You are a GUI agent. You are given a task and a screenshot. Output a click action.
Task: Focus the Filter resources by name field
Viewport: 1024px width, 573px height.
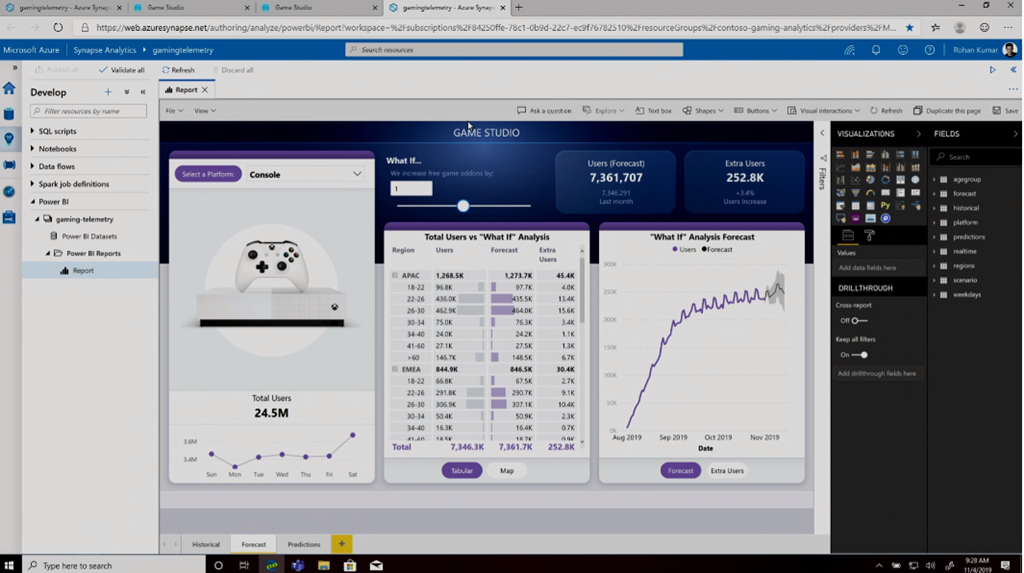89,111
